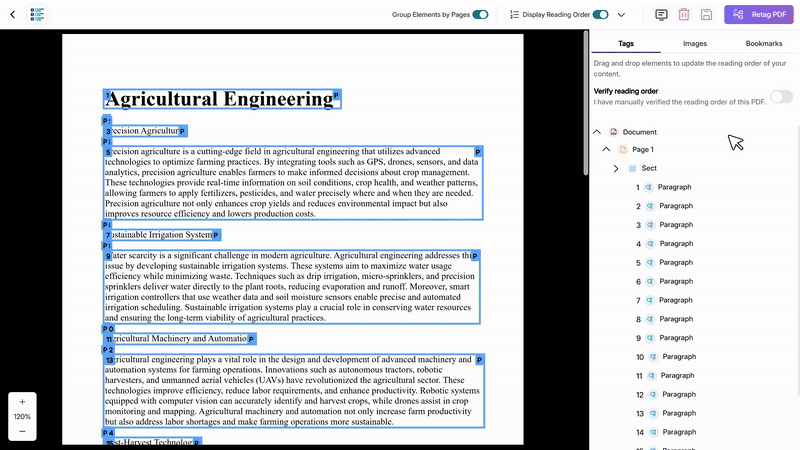This screenshot has height=450, width=800.
Task: Open the Bookmarks tab
Action: tap(764, 44)
